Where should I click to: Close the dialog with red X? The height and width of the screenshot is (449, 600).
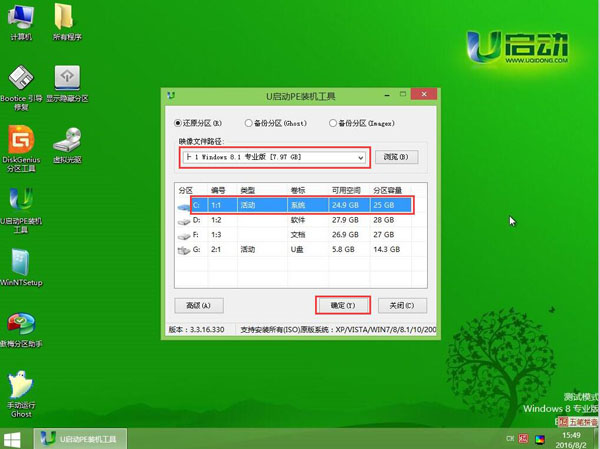424,94
